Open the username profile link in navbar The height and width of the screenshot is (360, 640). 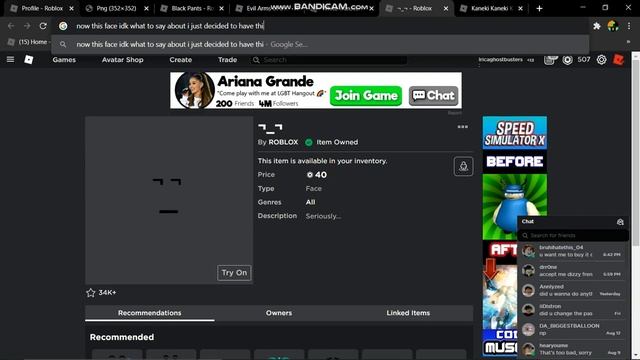pyautogui.click(x=500, y=60)
